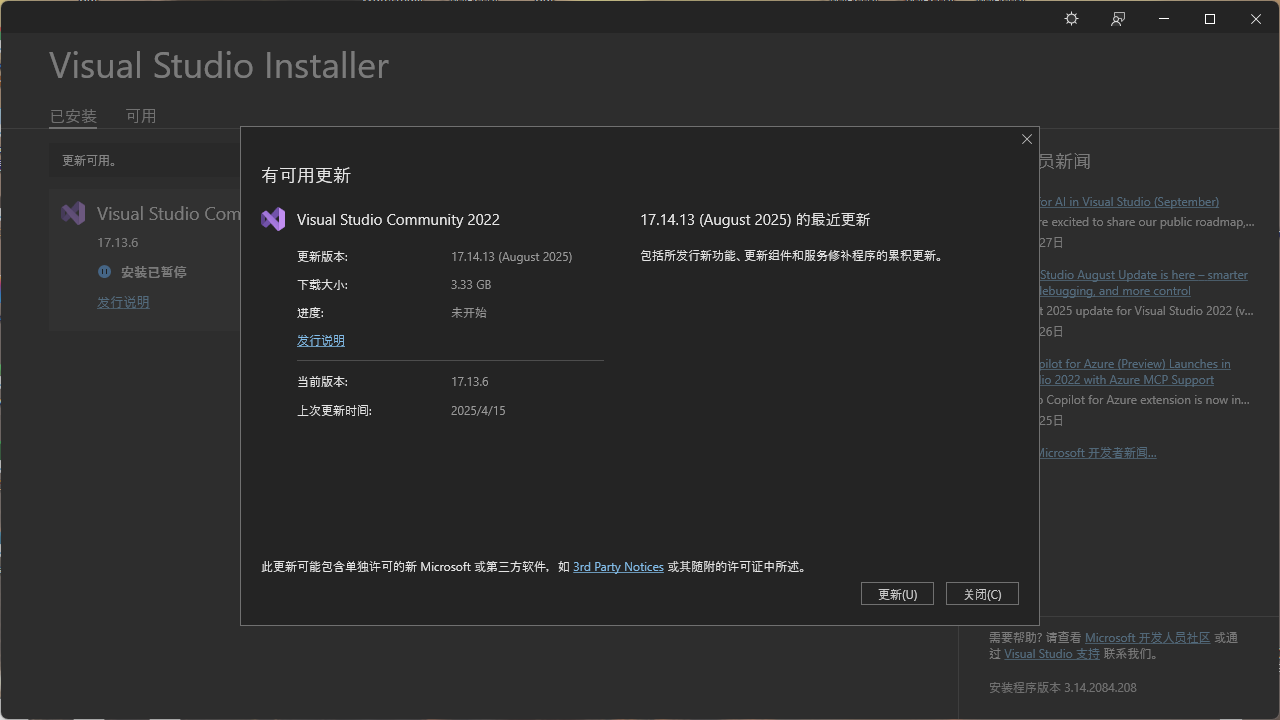Click the last update date 2025/4/15
The width and height of the screenshot is (1280, 720).
point(478,411)
